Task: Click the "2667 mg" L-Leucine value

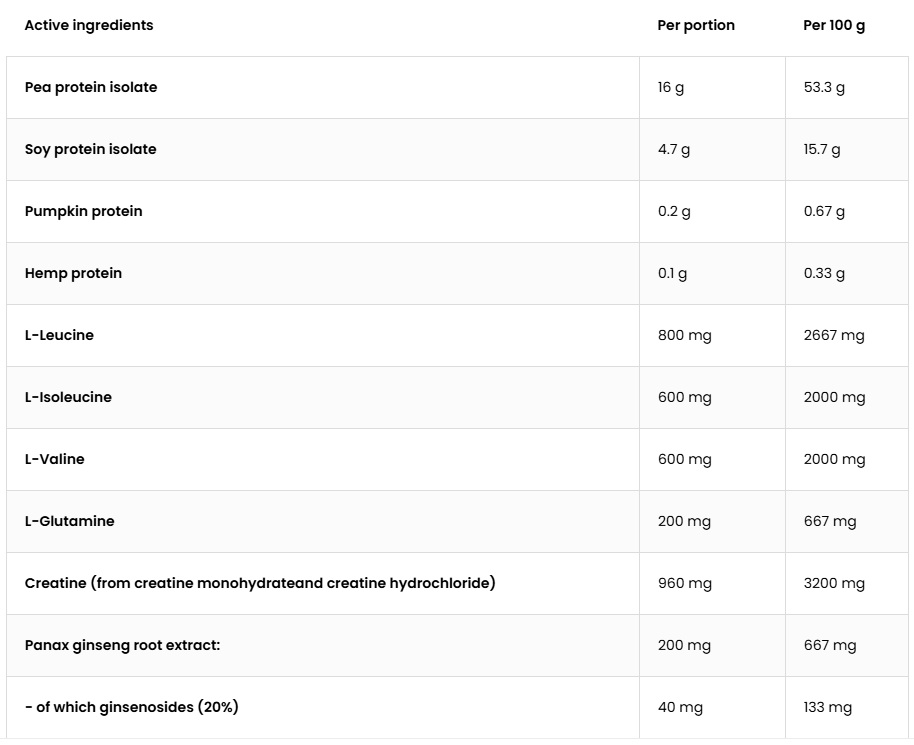Action: [x=834, y=335]
